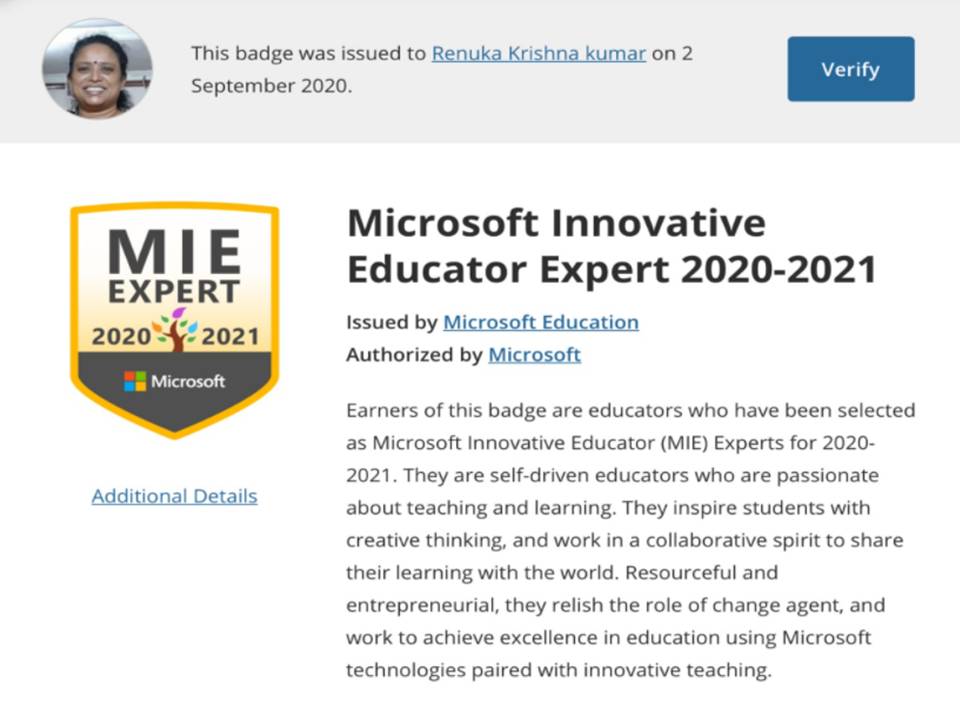Click the September 2020 issue date text
The image size is (960, 720).
point(272,86)
